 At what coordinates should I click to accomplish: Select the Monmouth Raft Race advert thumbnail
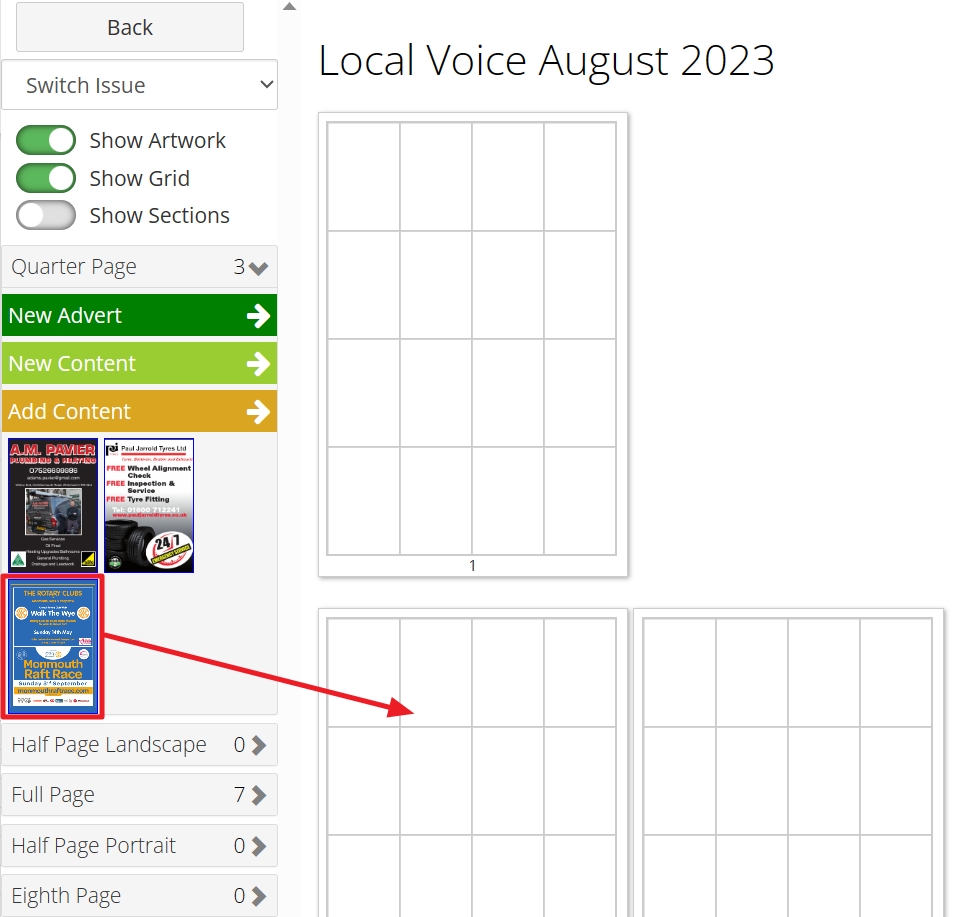[x=53, y=646]
